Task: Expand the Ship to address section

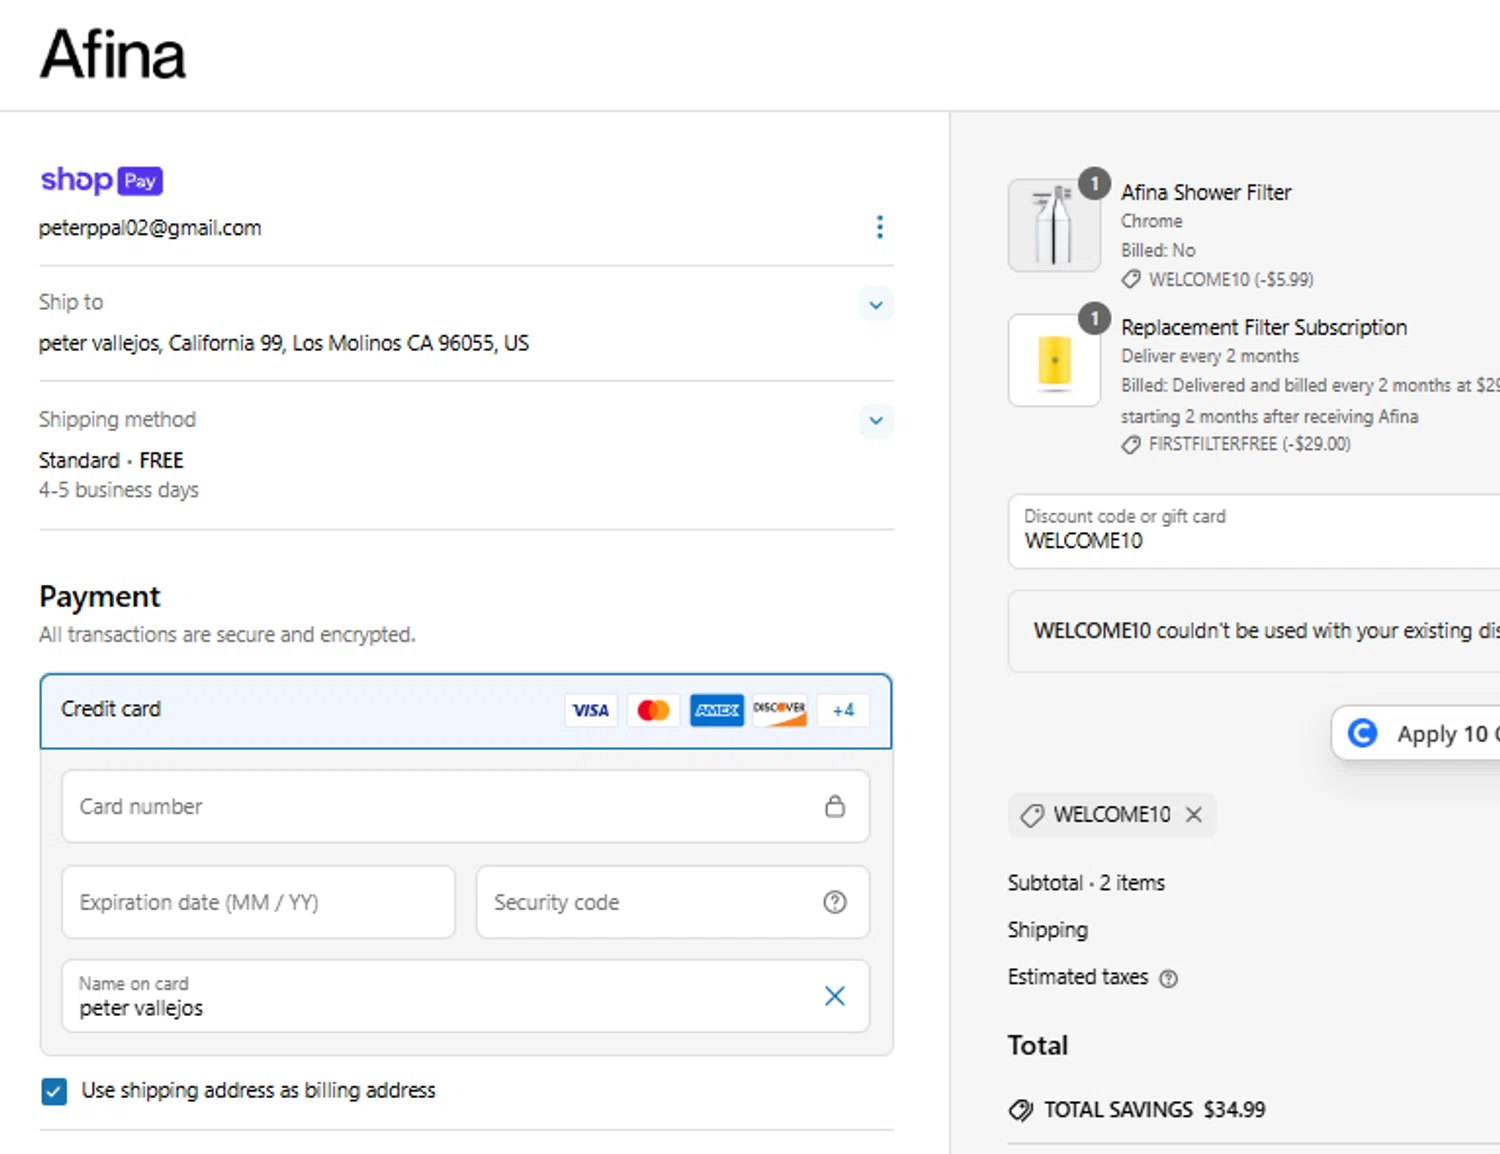Action: 876,305
